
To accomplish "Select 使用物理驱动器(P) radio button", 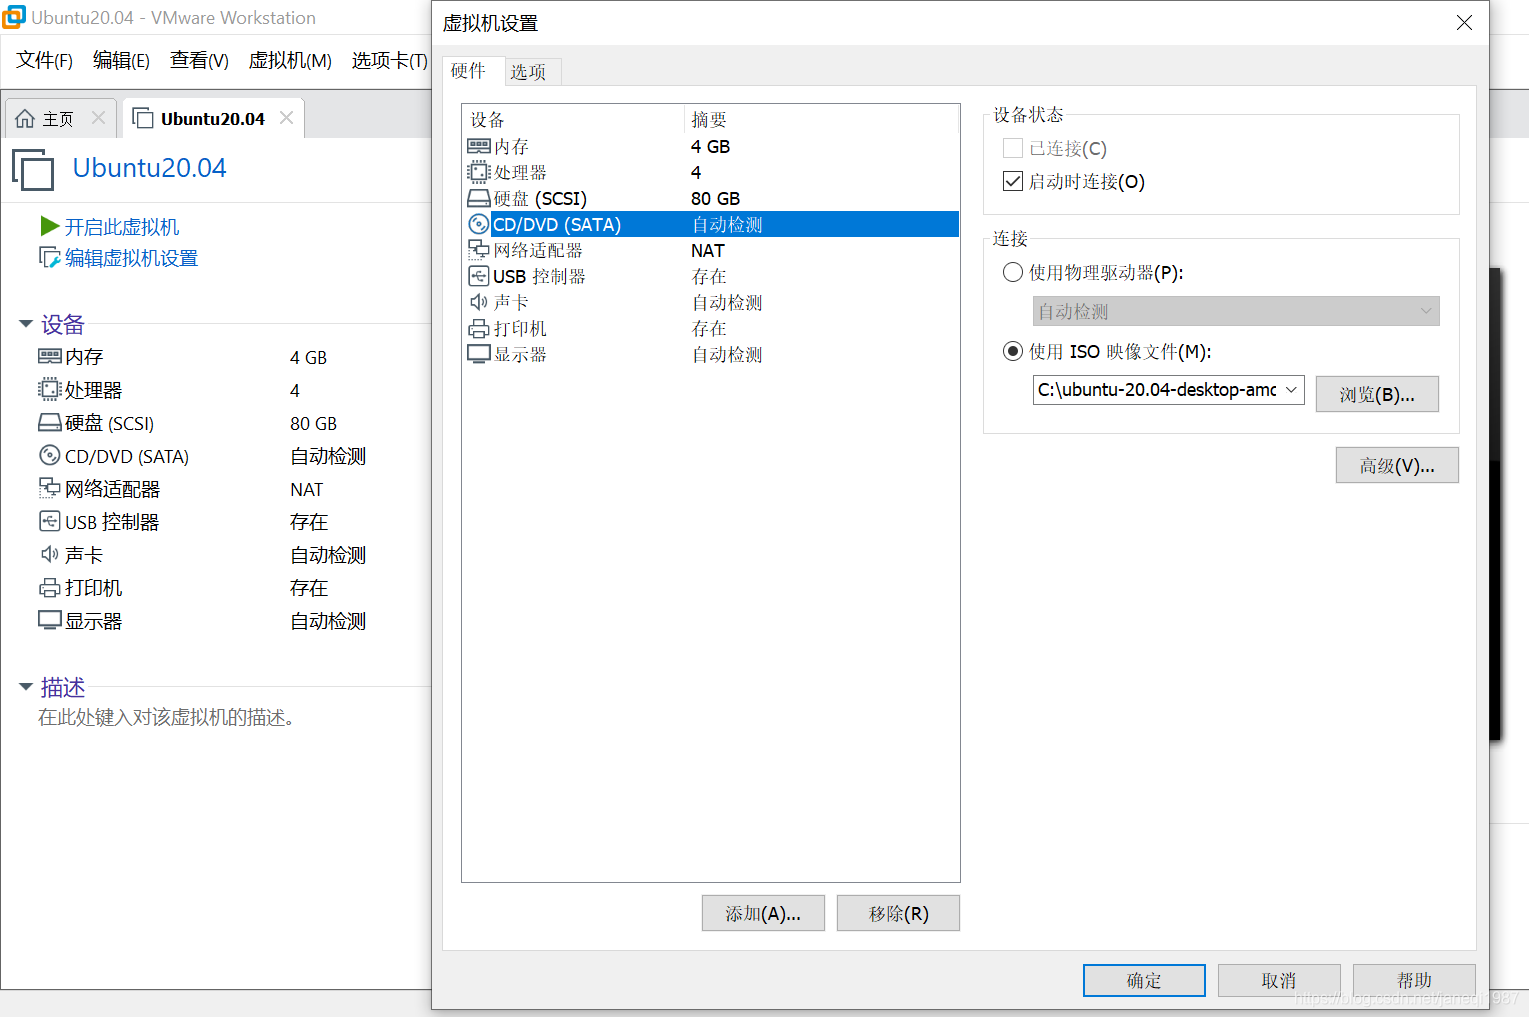I will [1012, 271].
